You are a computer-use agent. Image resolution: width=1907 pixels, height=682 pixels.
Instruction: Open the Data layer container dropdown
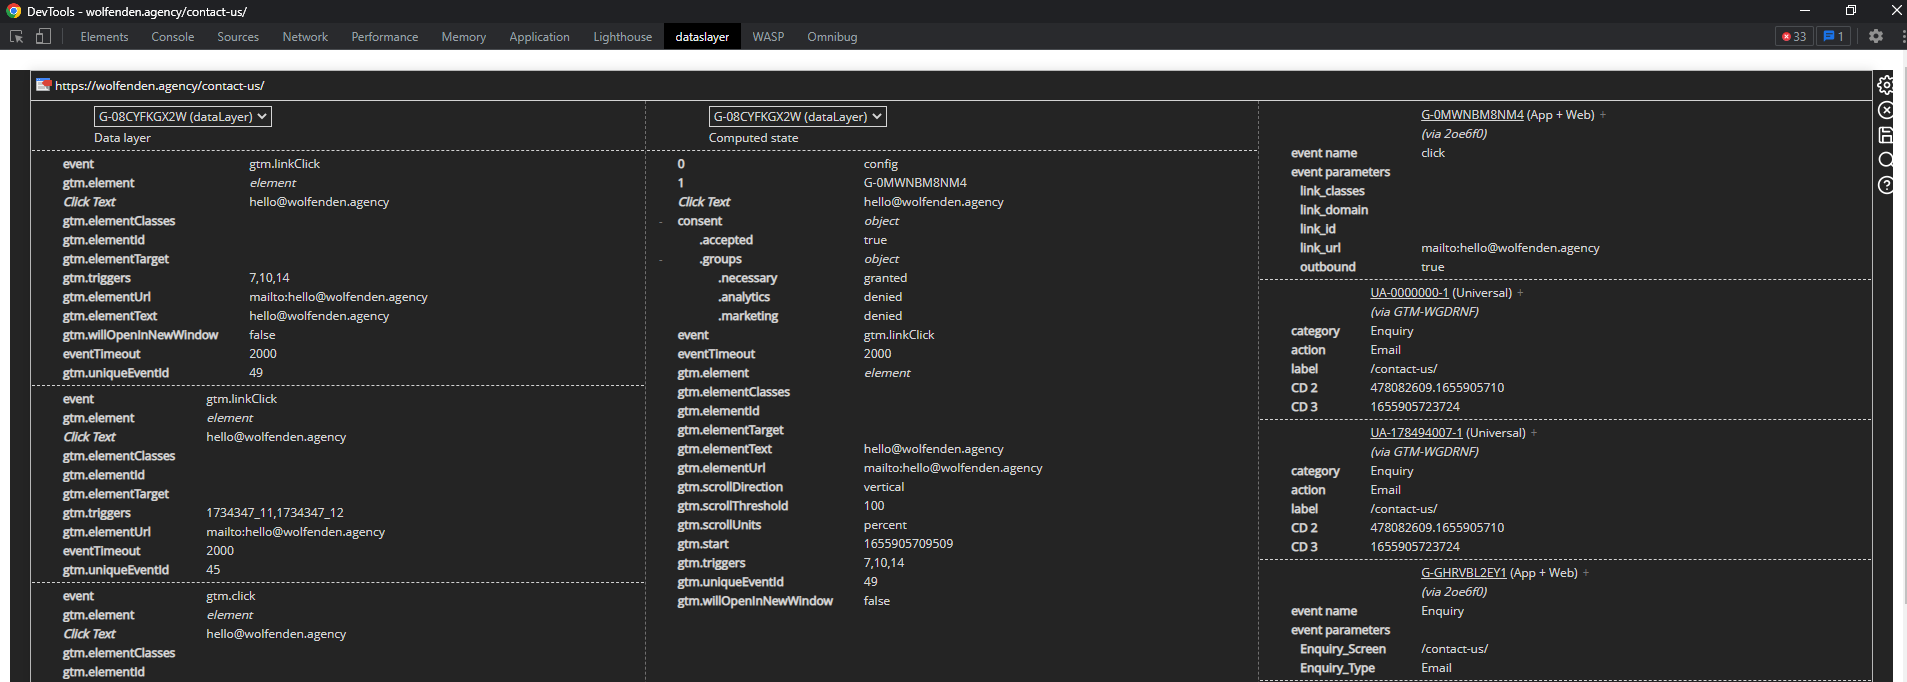[183, 117]
